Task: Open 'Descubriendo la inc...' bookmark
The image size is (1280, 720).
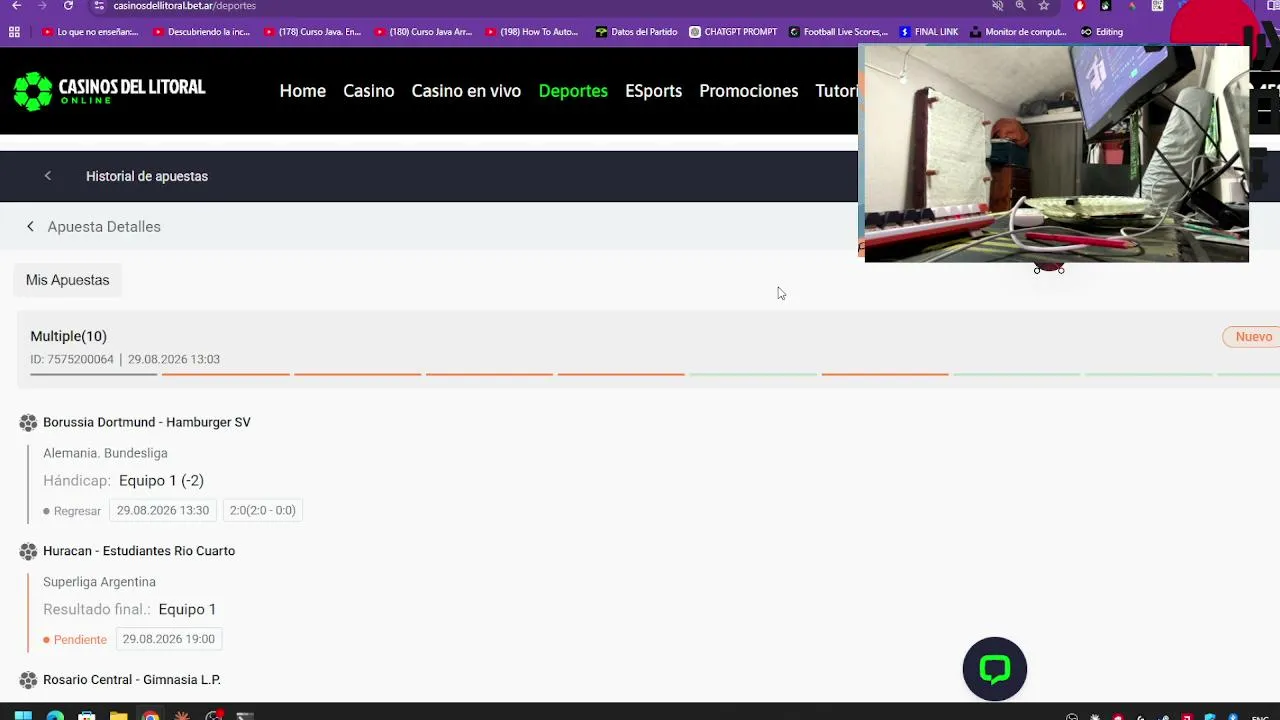Action: click(201, 32)
